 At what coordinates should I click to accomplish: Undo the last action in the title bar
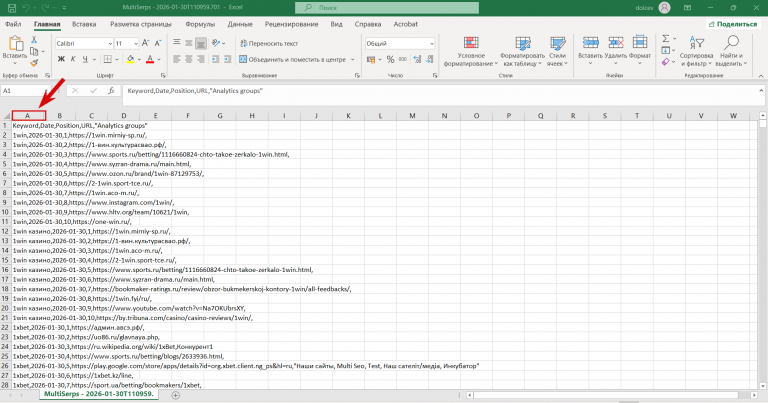[x=26, y=8]
